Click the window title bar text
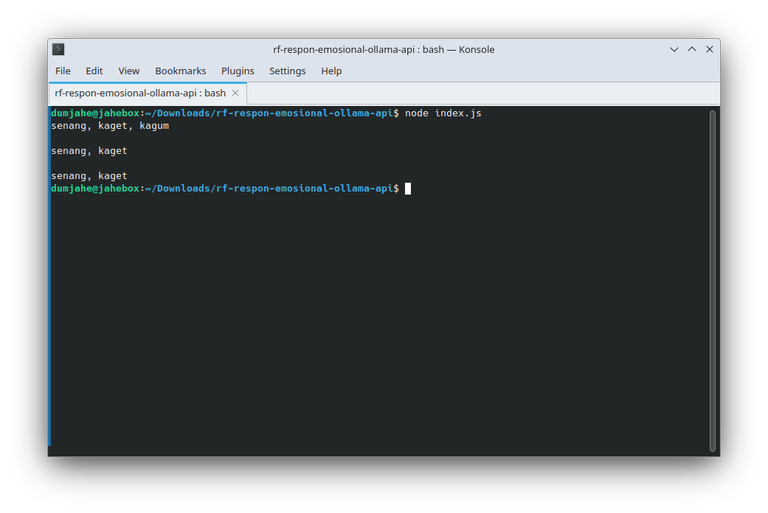768x513 pixels. (x=384, y=49)
